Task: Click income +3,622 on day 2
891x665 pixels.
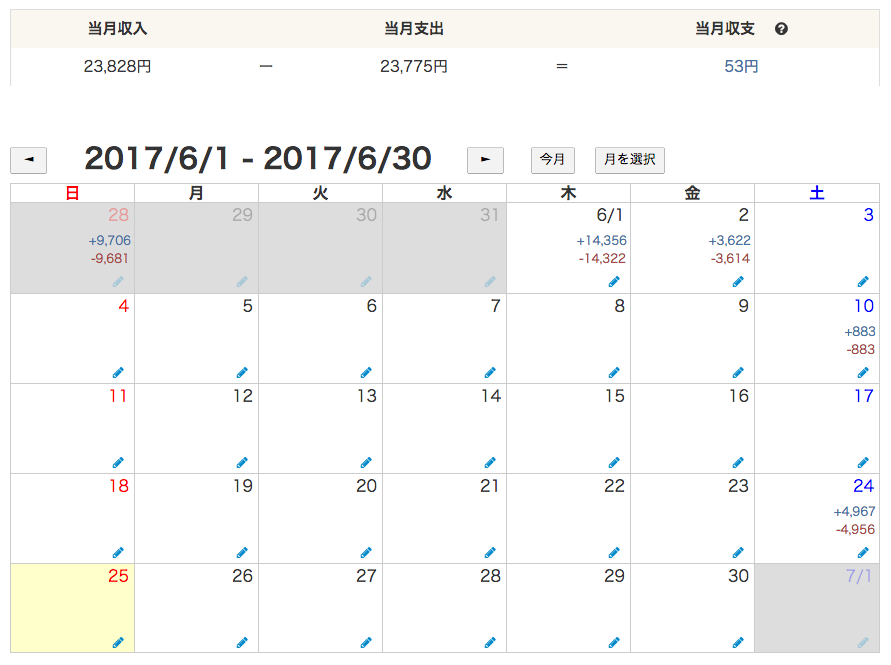Action: pos(729,240)
